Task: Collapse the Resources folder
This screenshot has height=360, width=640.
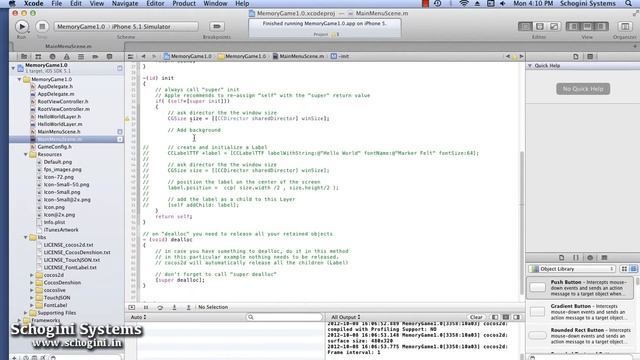Action: 26,155
